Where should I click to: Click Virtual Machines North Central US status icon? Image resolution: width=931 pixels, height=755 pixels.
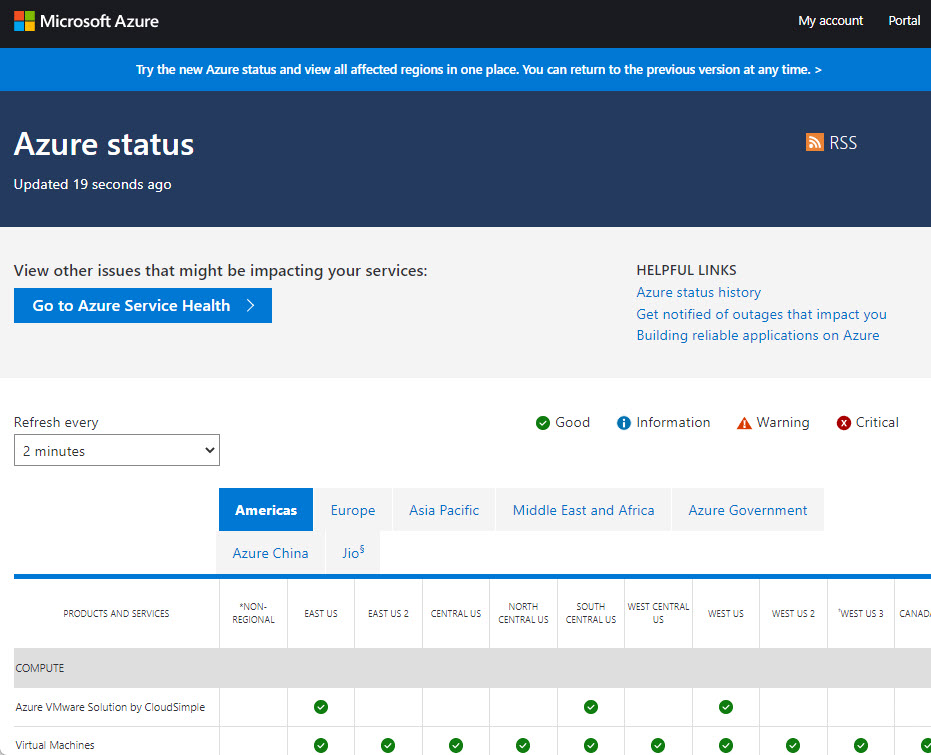pyautogui.click(x=523, y=745)
